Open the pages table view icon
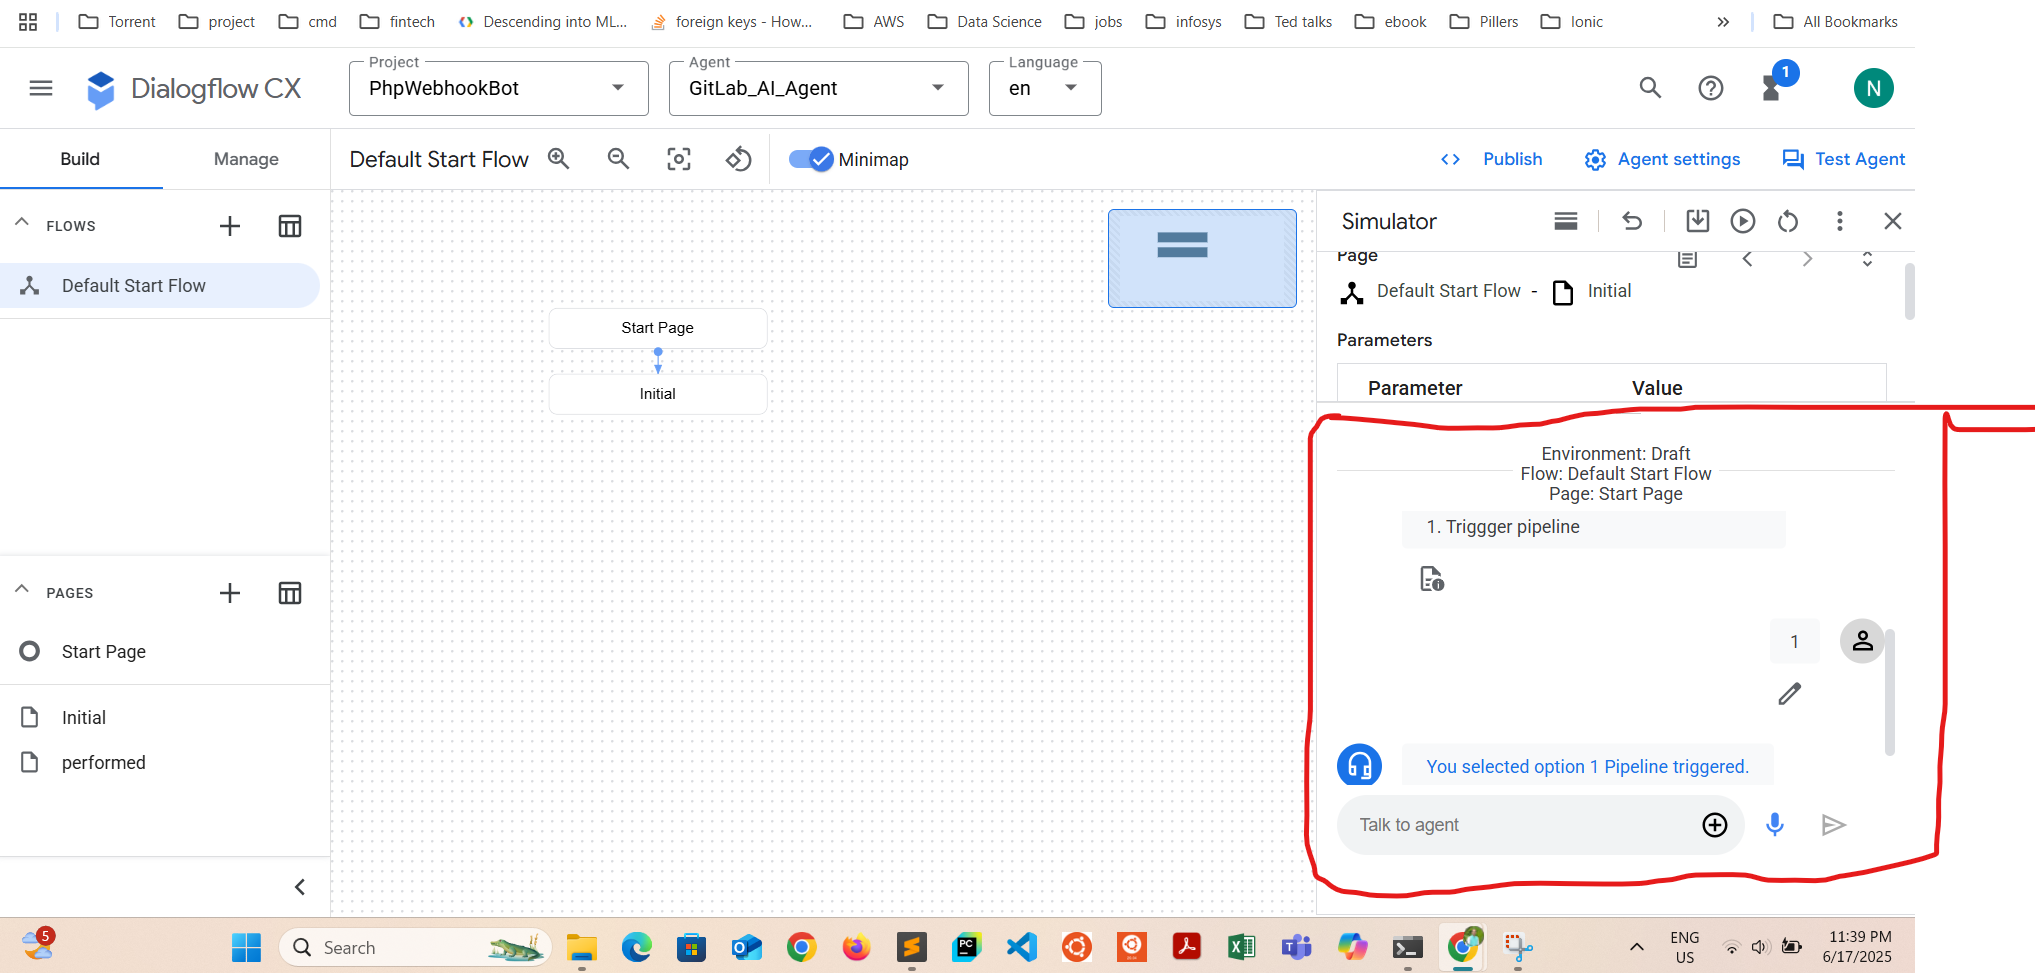2035x973 pixels. (290, 593)
